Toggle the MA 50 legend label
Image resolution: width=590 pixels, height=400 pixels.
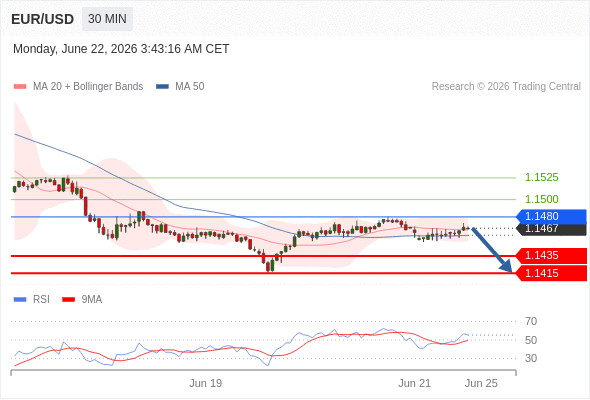pos(190,87)
